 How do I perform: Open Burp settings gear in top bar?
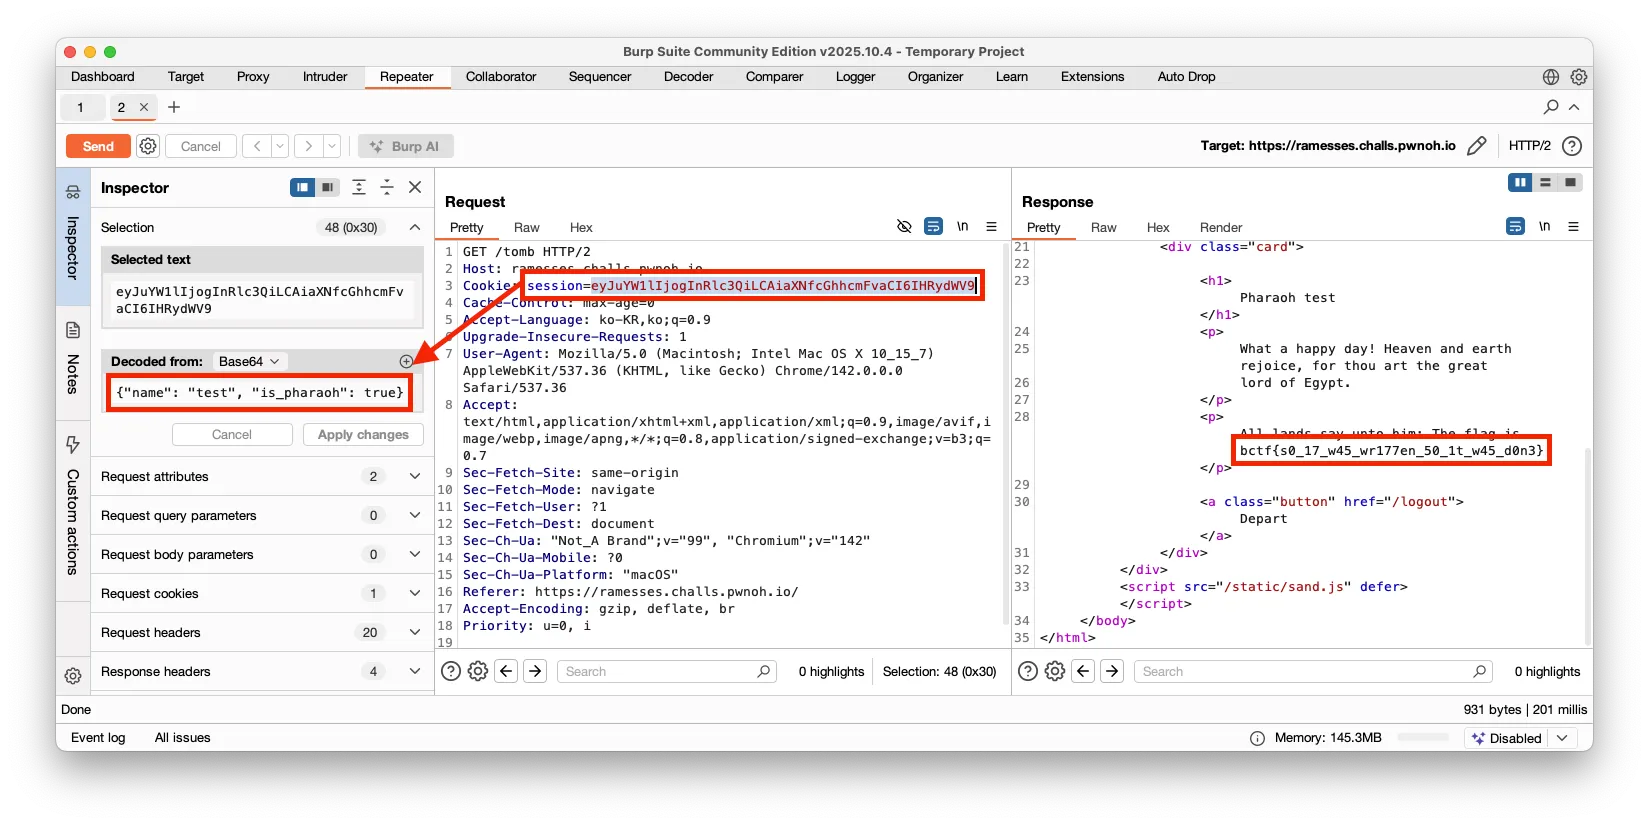click(x=1579, y=77)
